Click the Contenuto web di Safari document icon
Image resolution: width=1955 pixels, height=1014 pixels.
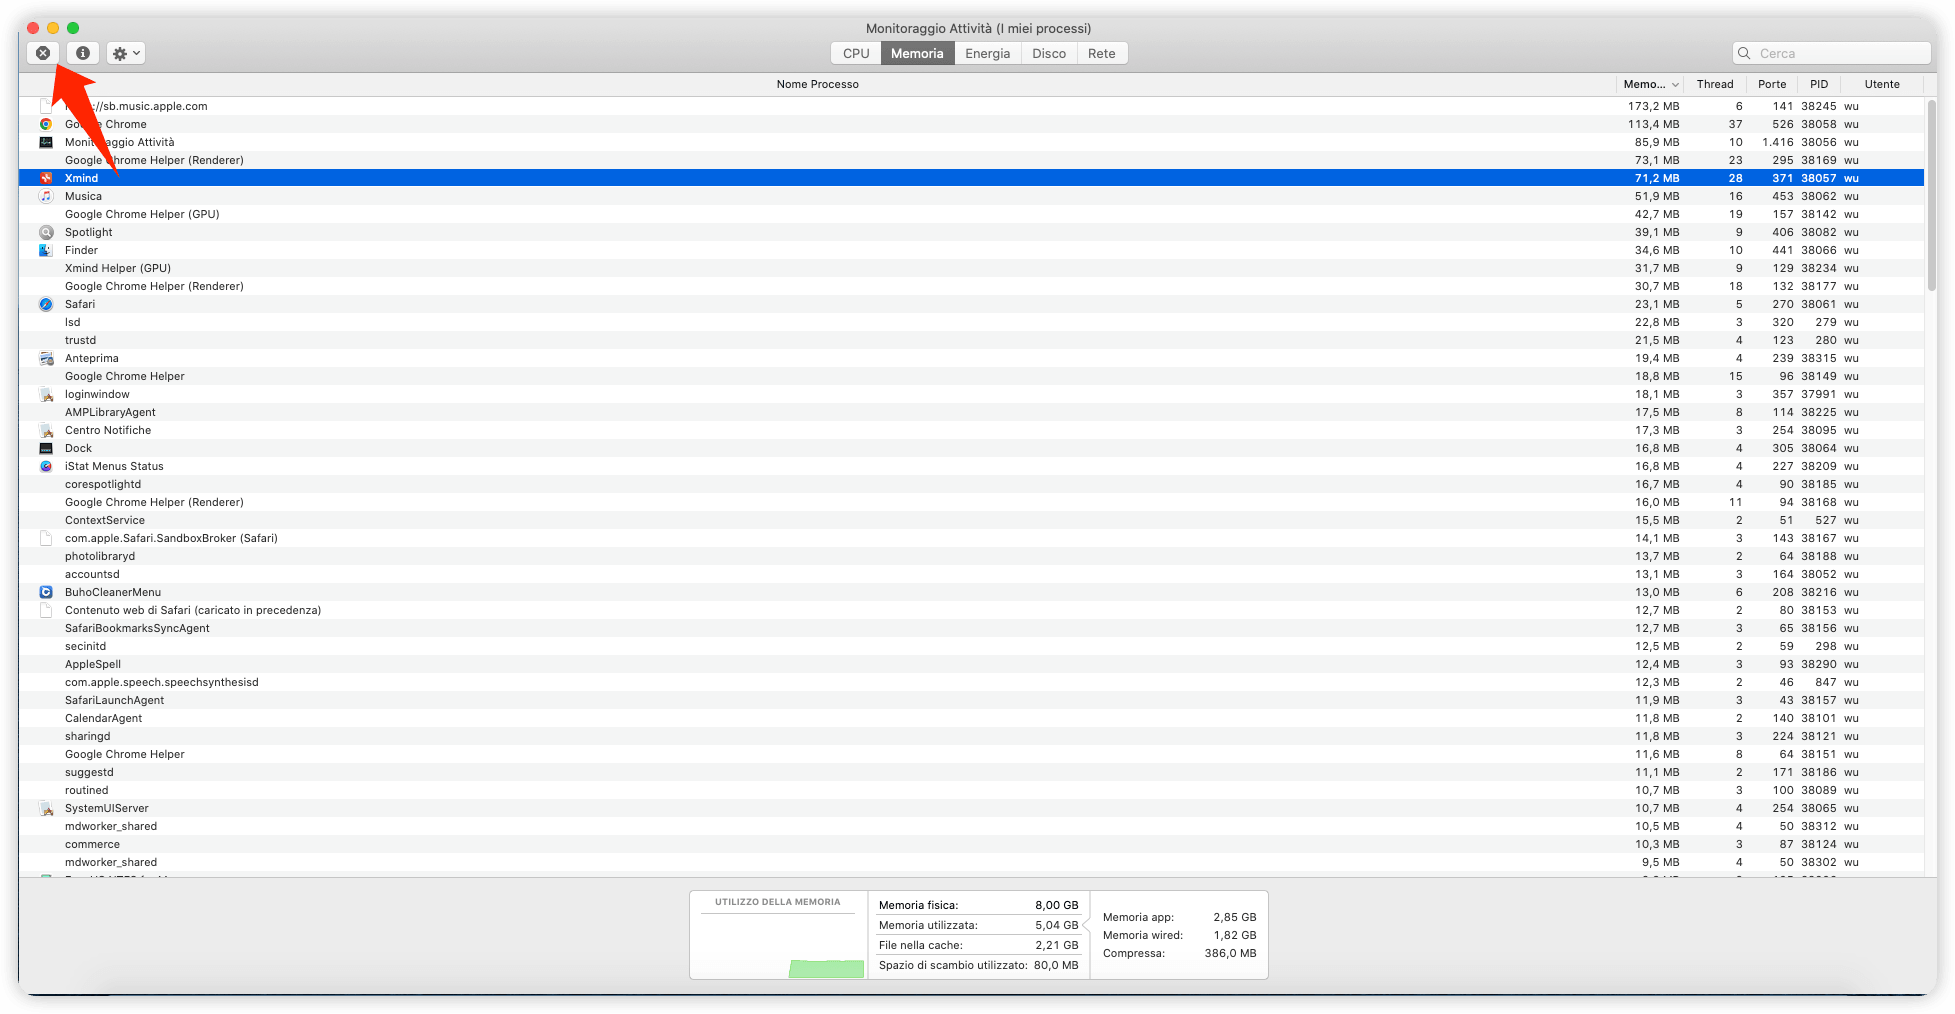tap(46, 610)
